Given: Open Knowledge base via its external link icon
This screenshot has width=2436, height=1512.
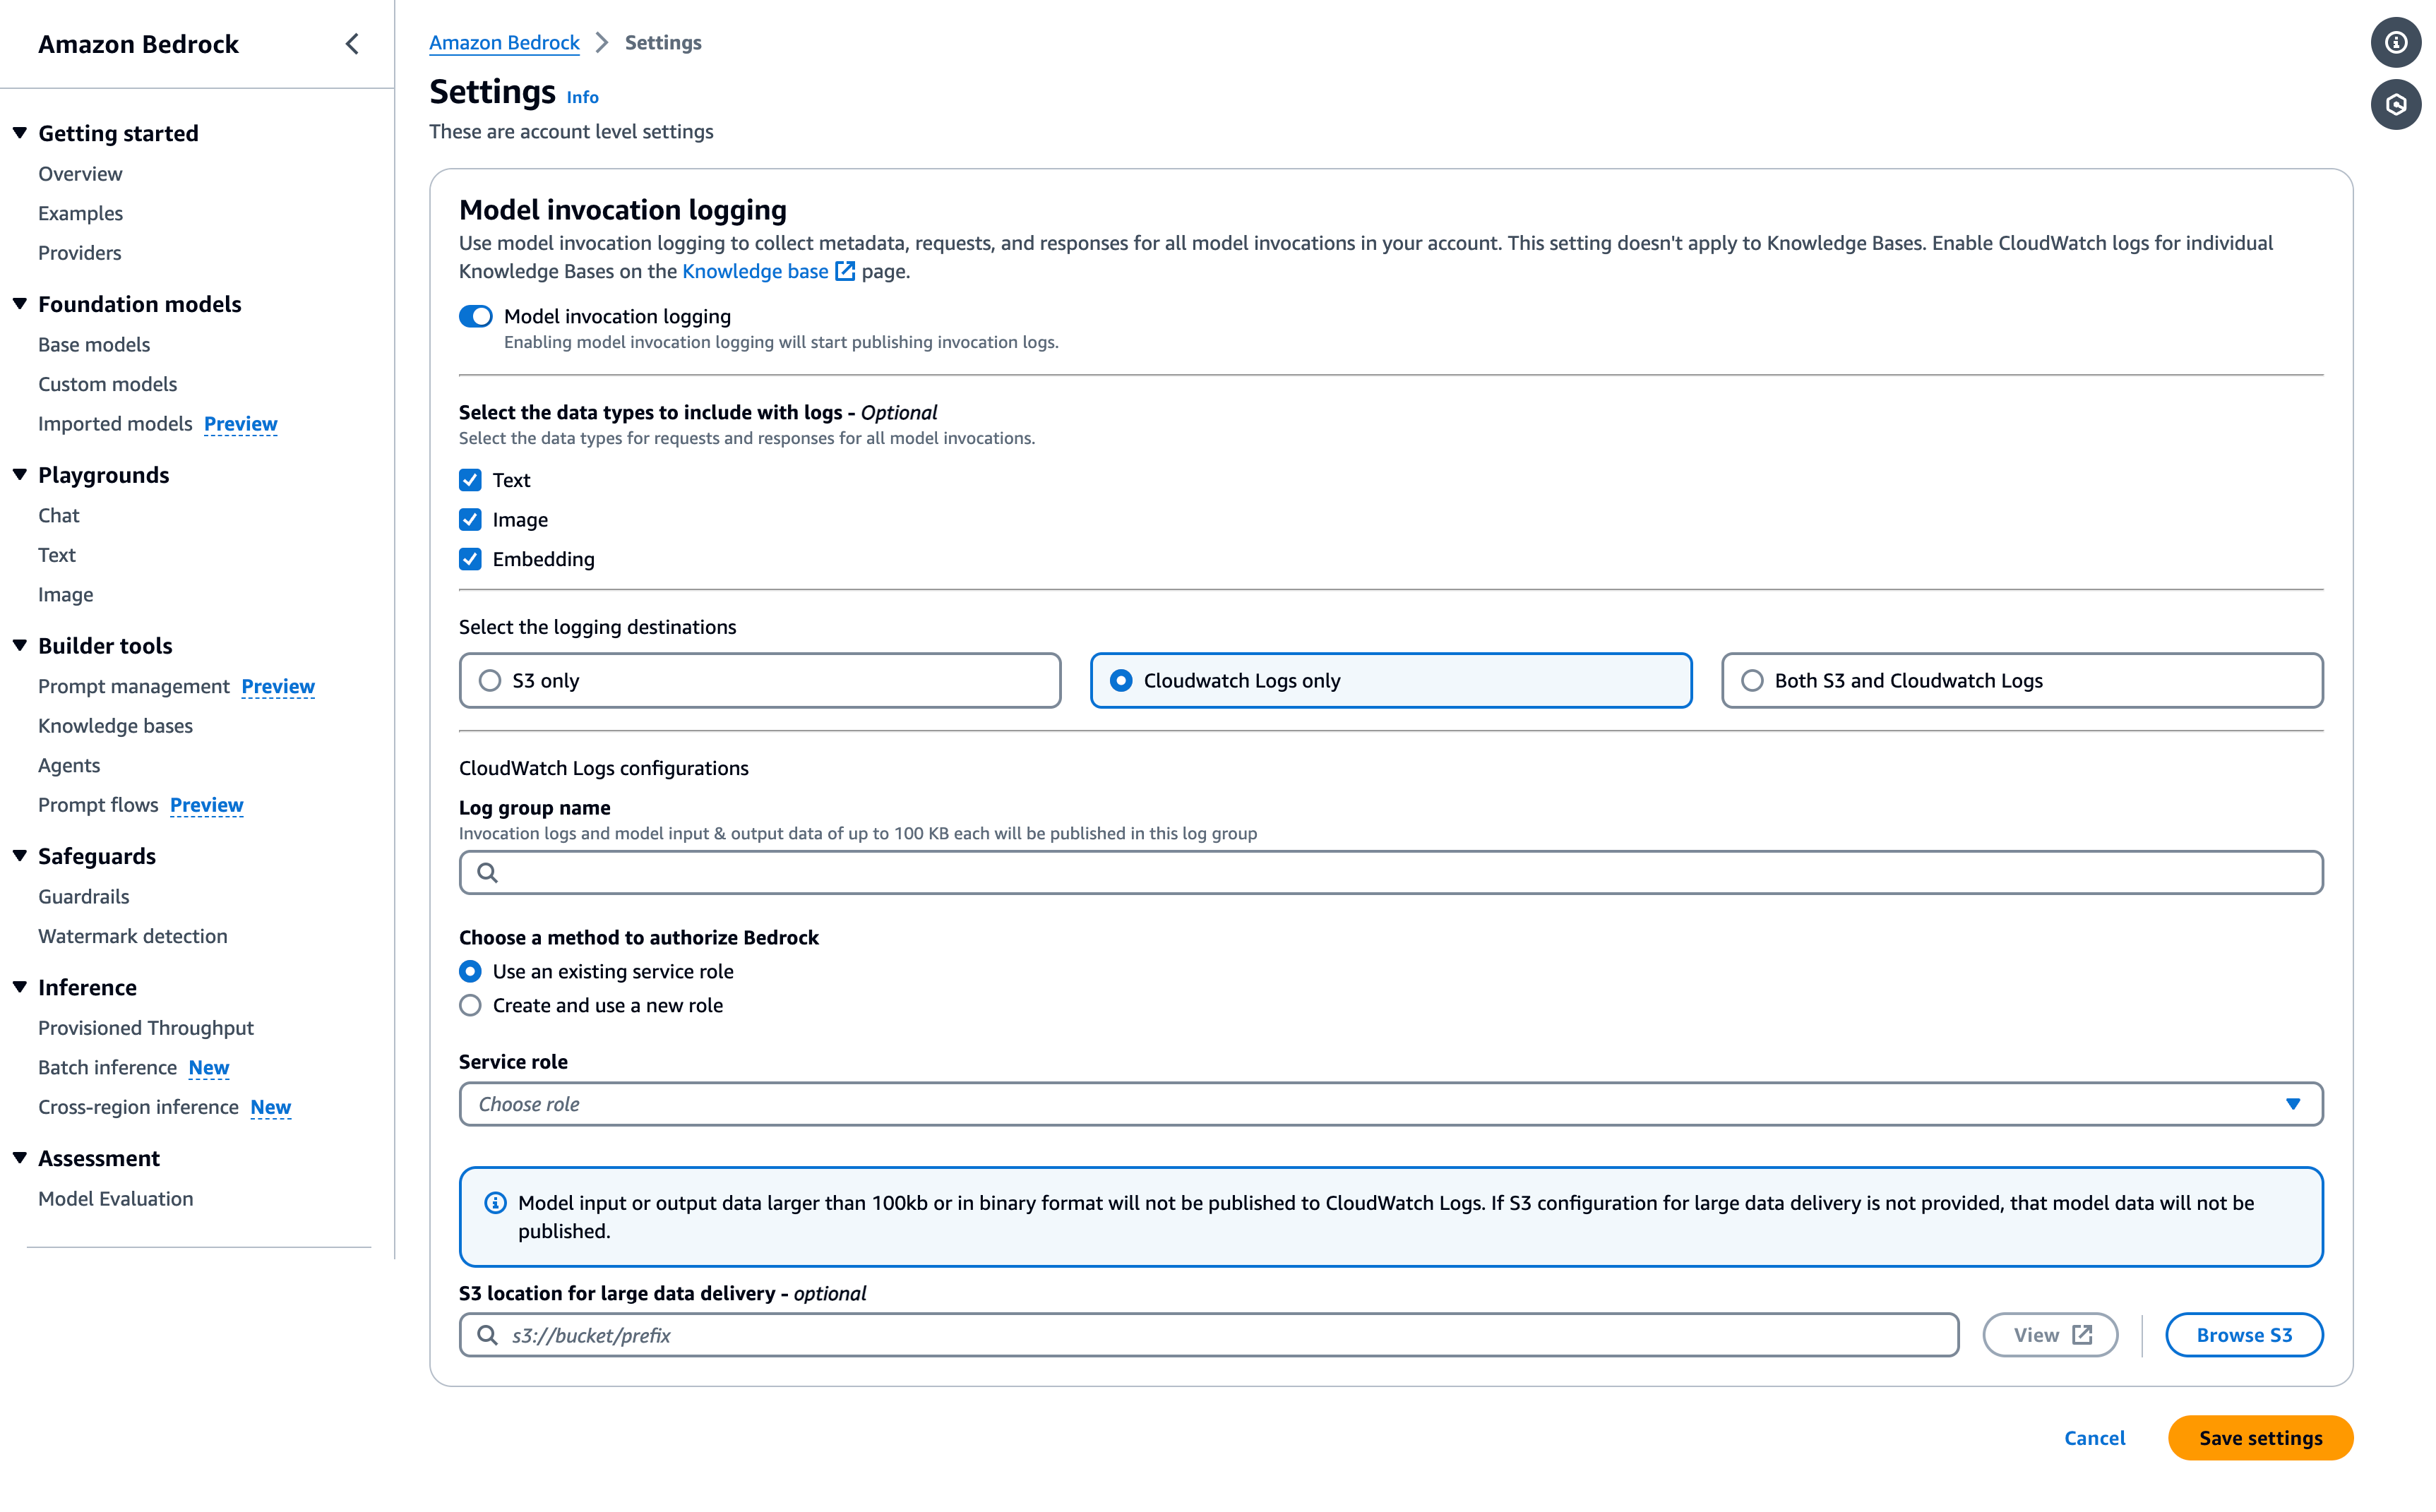Looking at the screenshot, I should (x=845, y=270).
